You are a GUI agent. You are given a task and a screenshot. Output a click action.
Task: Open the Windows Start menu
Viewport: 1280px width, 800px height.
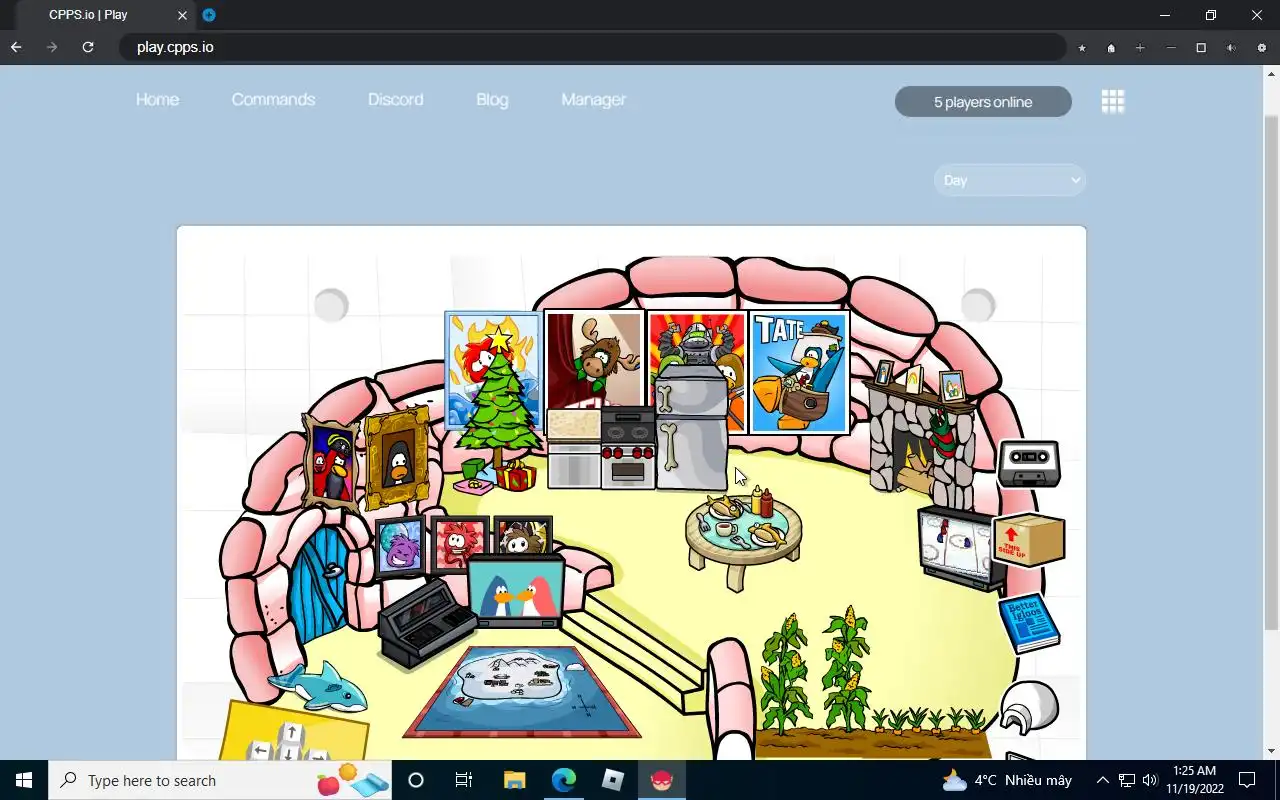coord(24,780)
